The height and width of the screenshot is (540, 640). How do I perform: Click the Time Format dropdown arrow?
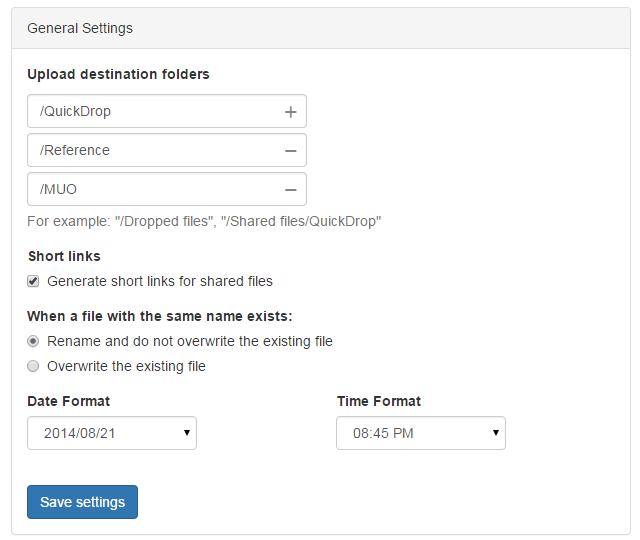(496, 433)
